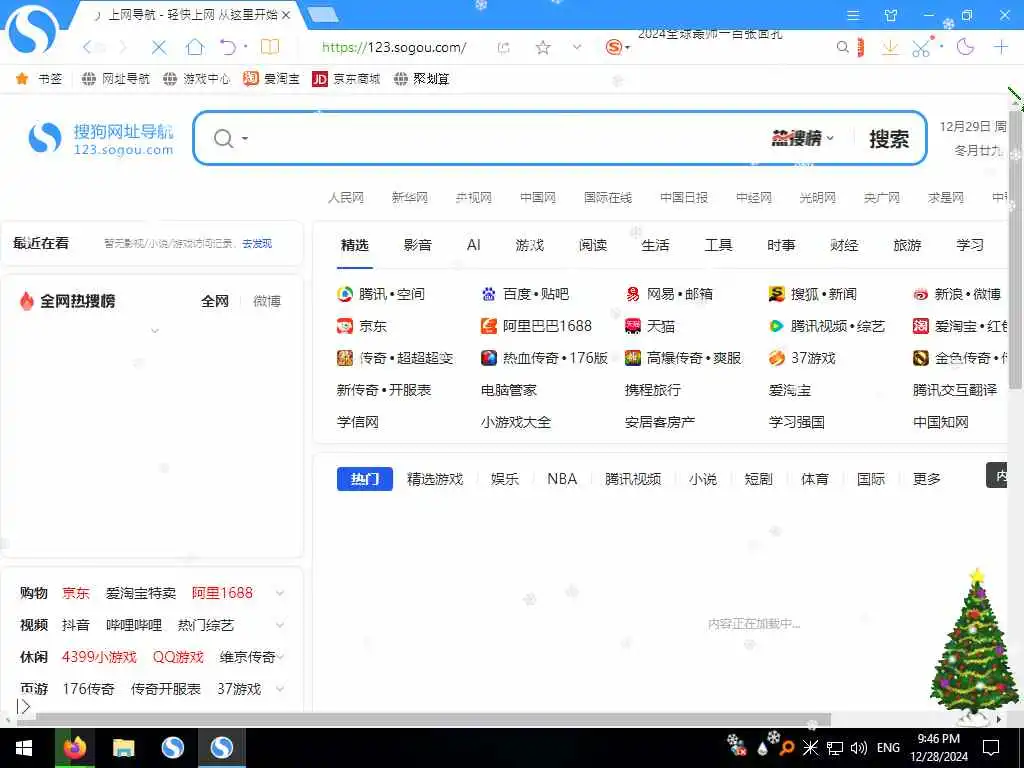
Task: Open the 哔哩哔哩 link
Action: 134,625
